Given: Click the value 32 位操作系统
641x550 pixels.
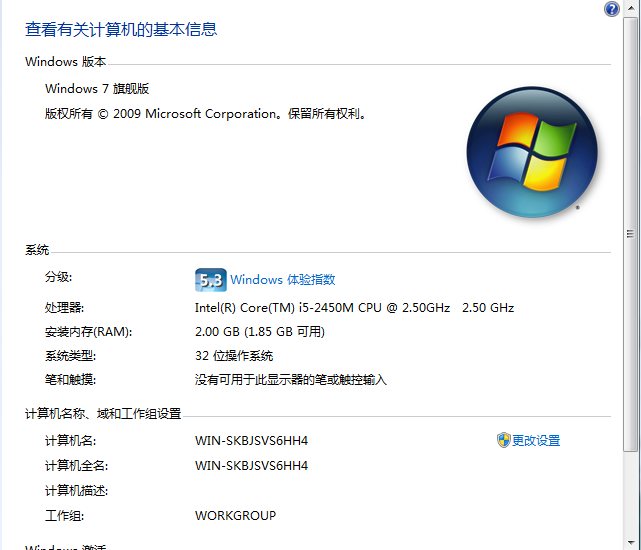Looking at the screenshot, I should pyautogui.click(x=234, y=356).
